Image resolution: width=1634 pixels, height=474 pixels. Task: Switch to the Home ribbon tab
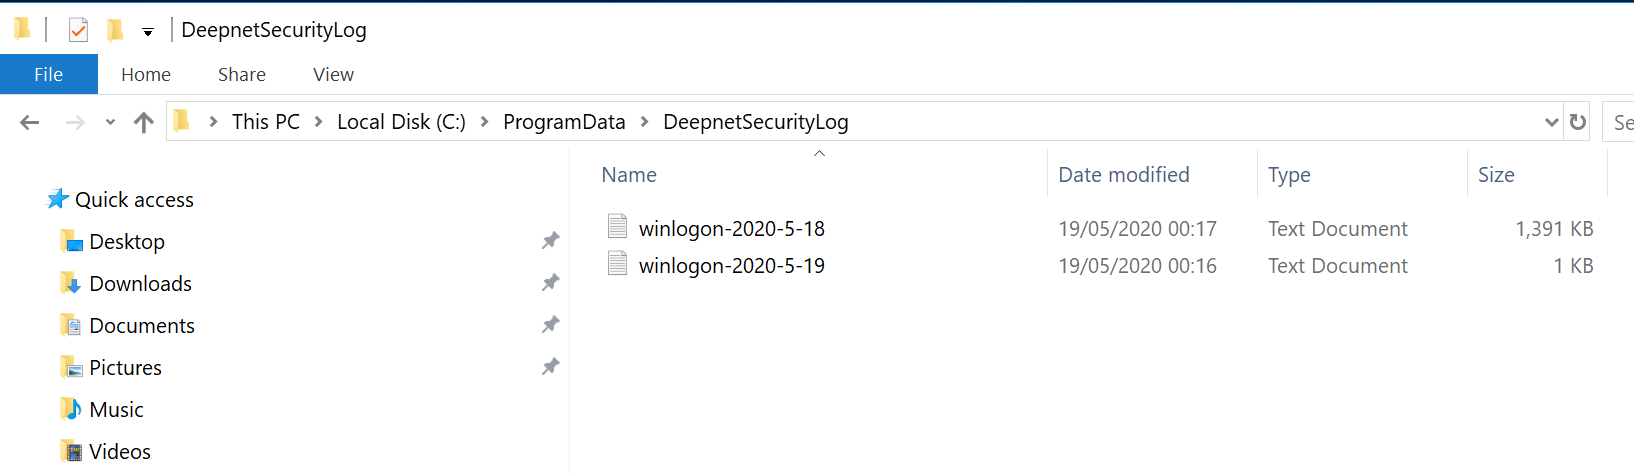[x=146, y=74]
